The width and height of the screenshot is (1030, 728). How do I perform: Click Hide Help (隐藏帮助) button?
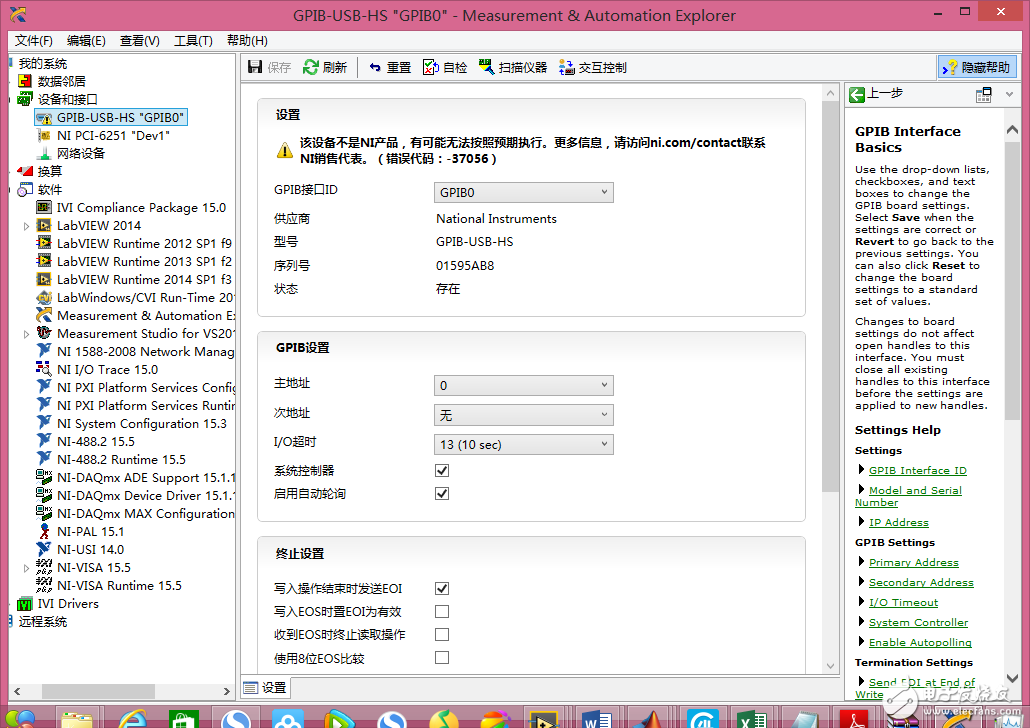tap(977, 67)
